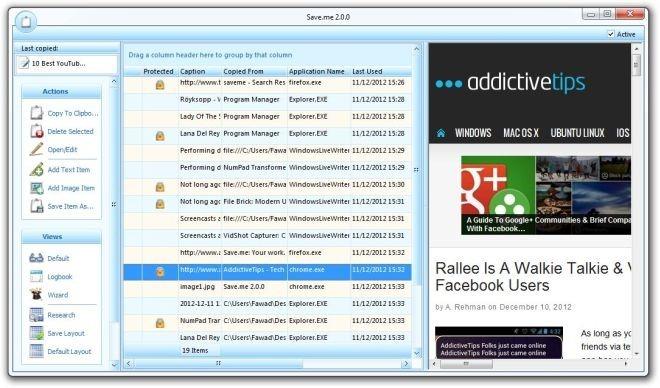Click the Copy To Clipboard label
This screenshot has width=660, height=388.
point(73,113)
